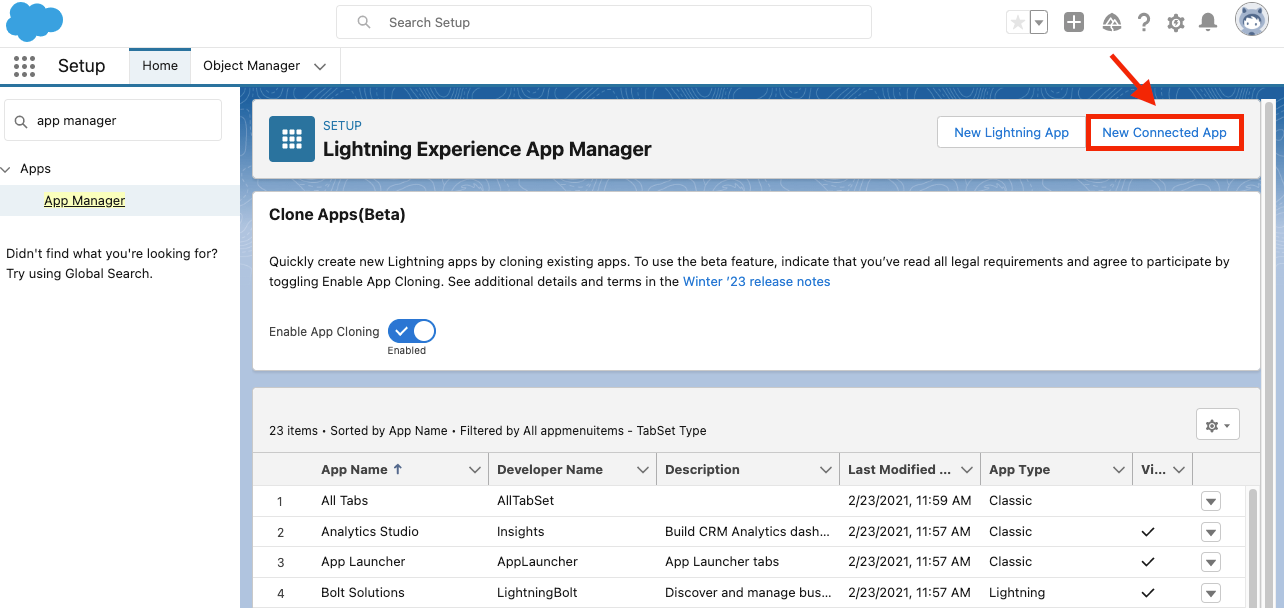Open the Setup gear icon in header
This screenshot has height=608, width=1284.
tap(1176, 22)
